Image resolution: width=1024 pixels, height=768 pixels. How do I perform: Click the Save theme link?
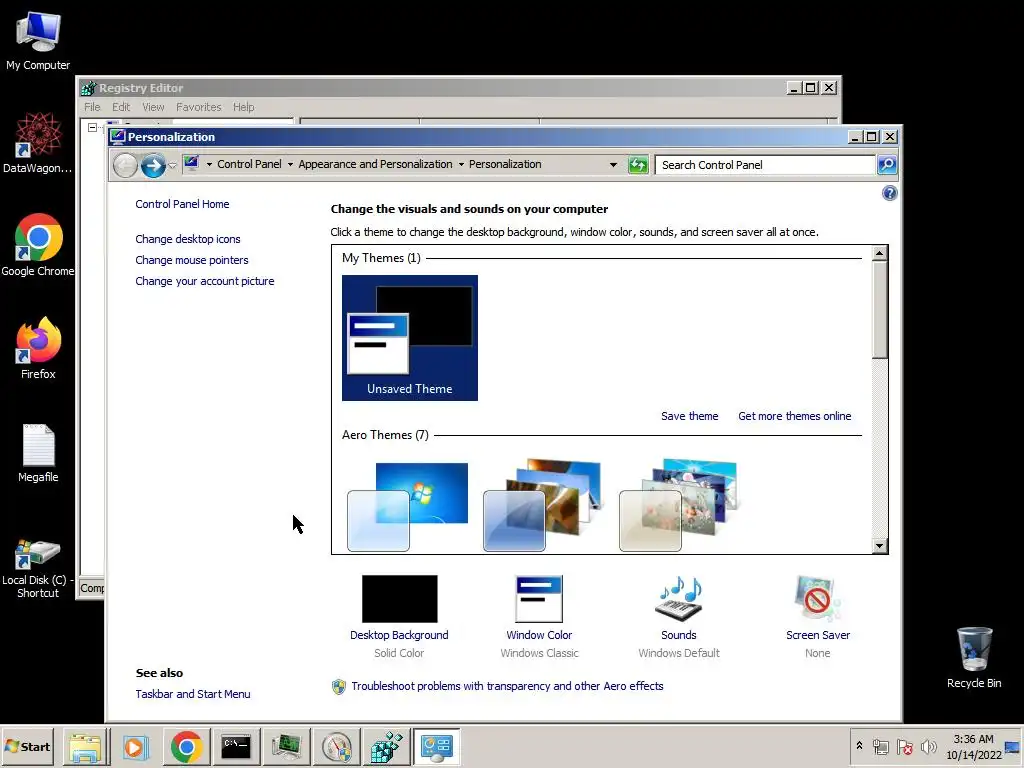pyautogui.click(x=689, y=416)
